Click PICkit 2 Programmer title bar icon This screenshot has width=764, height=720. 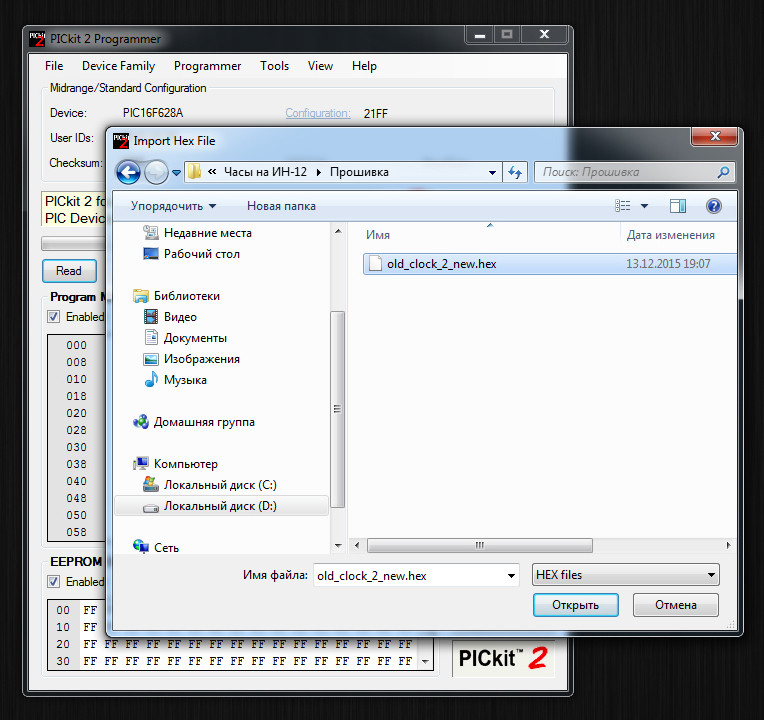37,39
